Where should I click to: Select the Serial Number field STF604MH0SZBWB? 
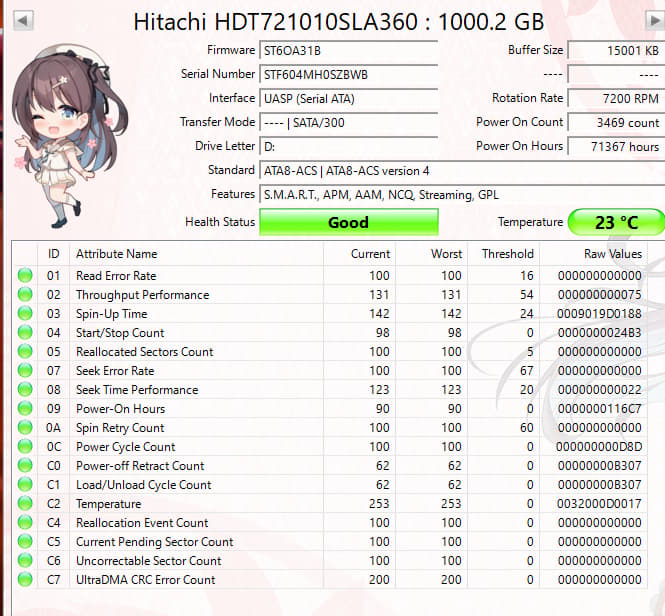(348, 75)
